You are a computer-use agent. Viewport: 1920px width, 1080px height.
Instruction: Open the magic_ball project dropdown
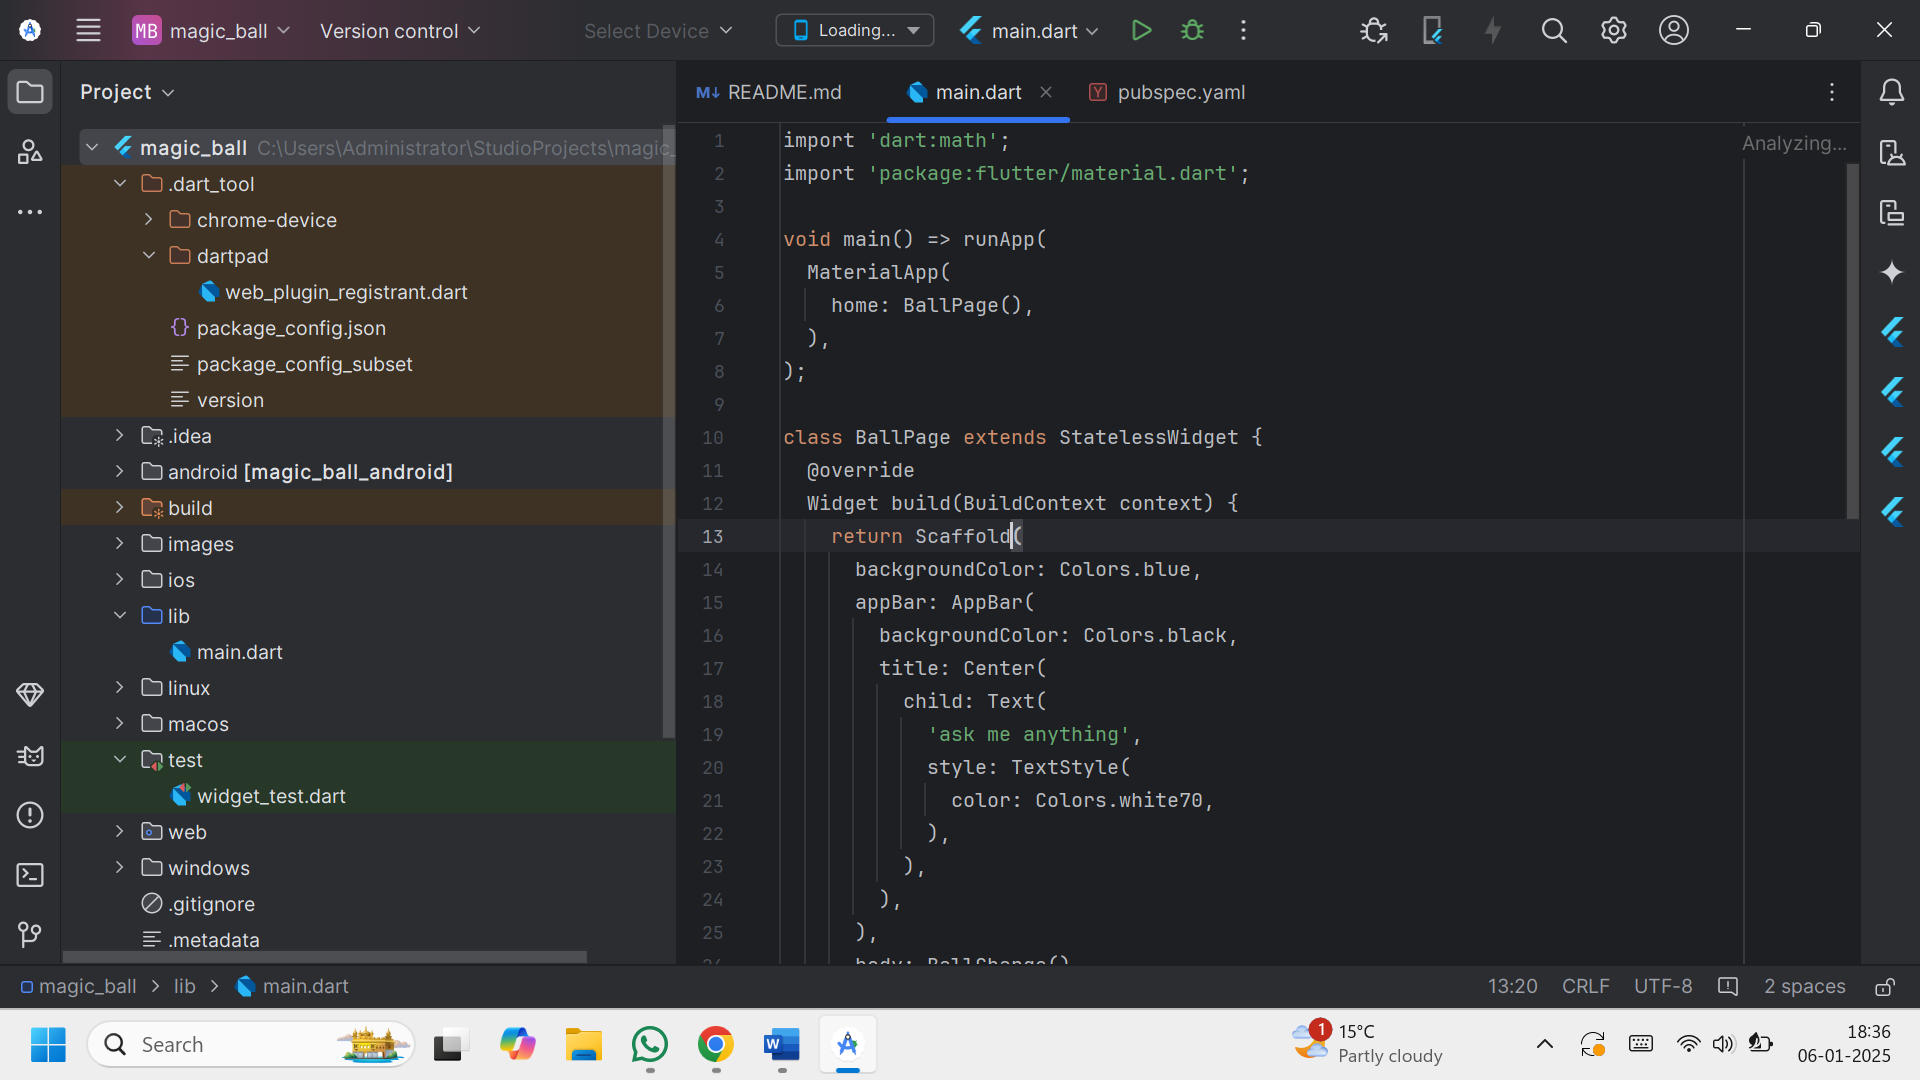click(x=211, y=30)
